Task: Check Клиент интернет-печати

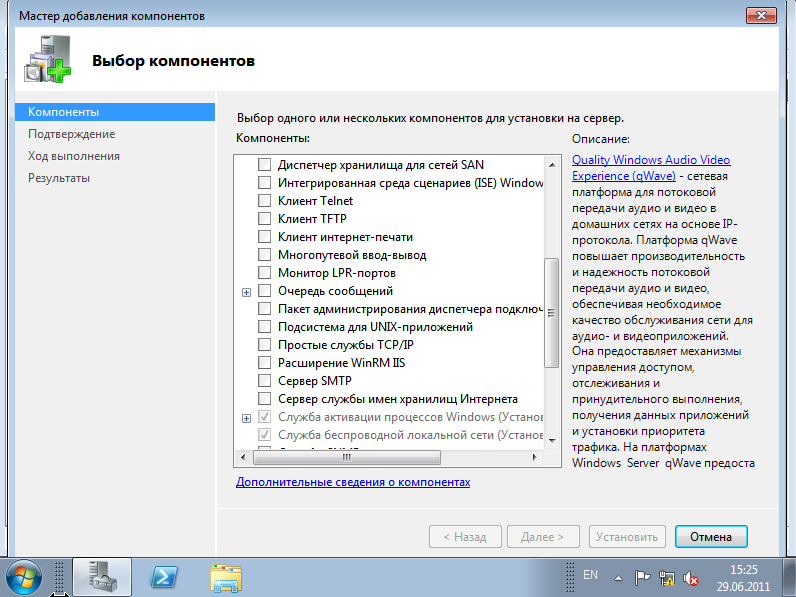Action: (264, 237)
